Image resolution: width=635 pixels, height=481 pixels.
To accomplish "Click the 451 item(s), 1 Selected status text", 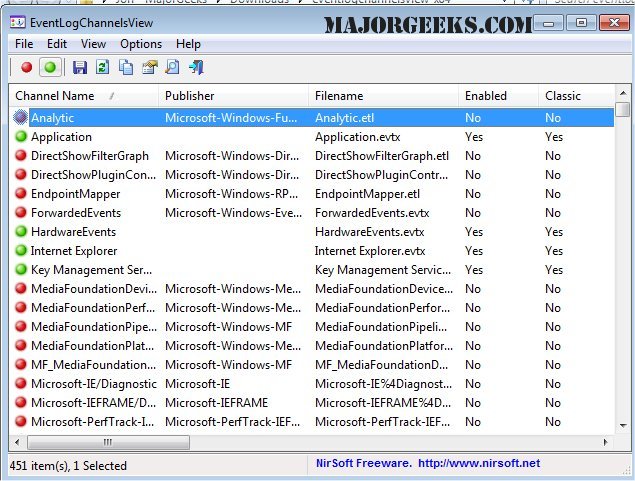I will coord(68,466).
